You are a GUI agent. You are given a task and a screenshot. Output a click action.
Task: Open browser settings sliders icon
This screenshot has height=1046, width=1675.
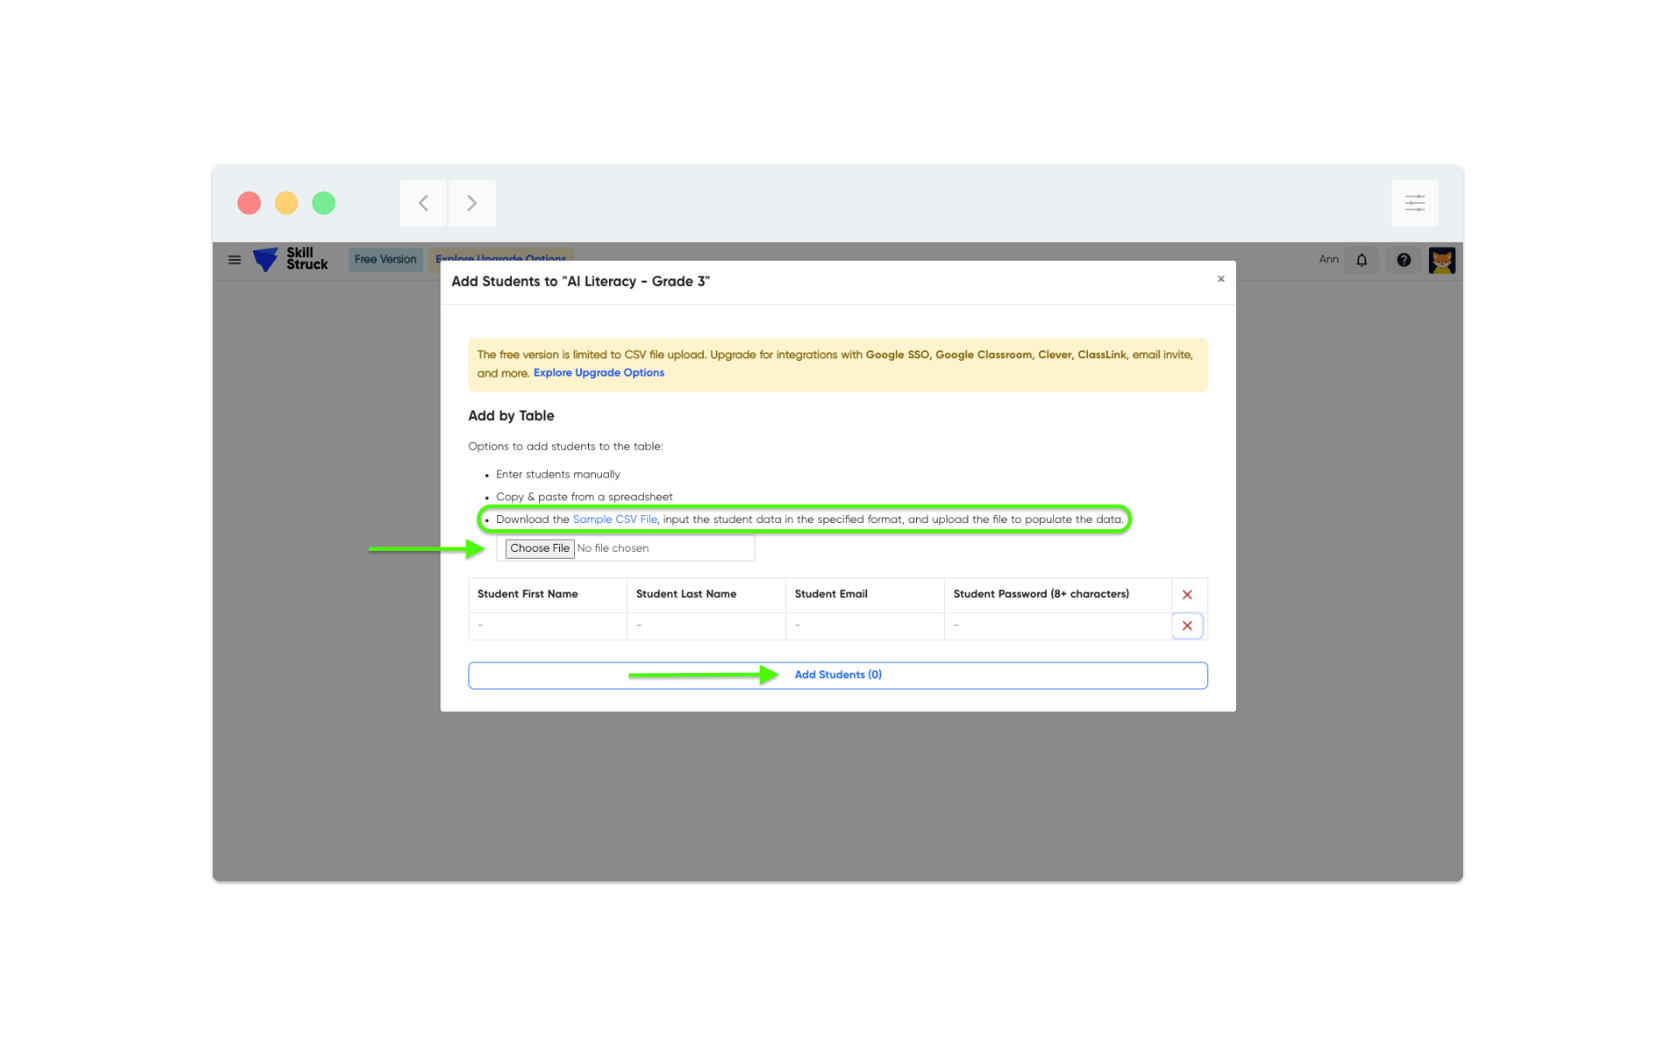pyautogui.click(x=1414, y=203)
